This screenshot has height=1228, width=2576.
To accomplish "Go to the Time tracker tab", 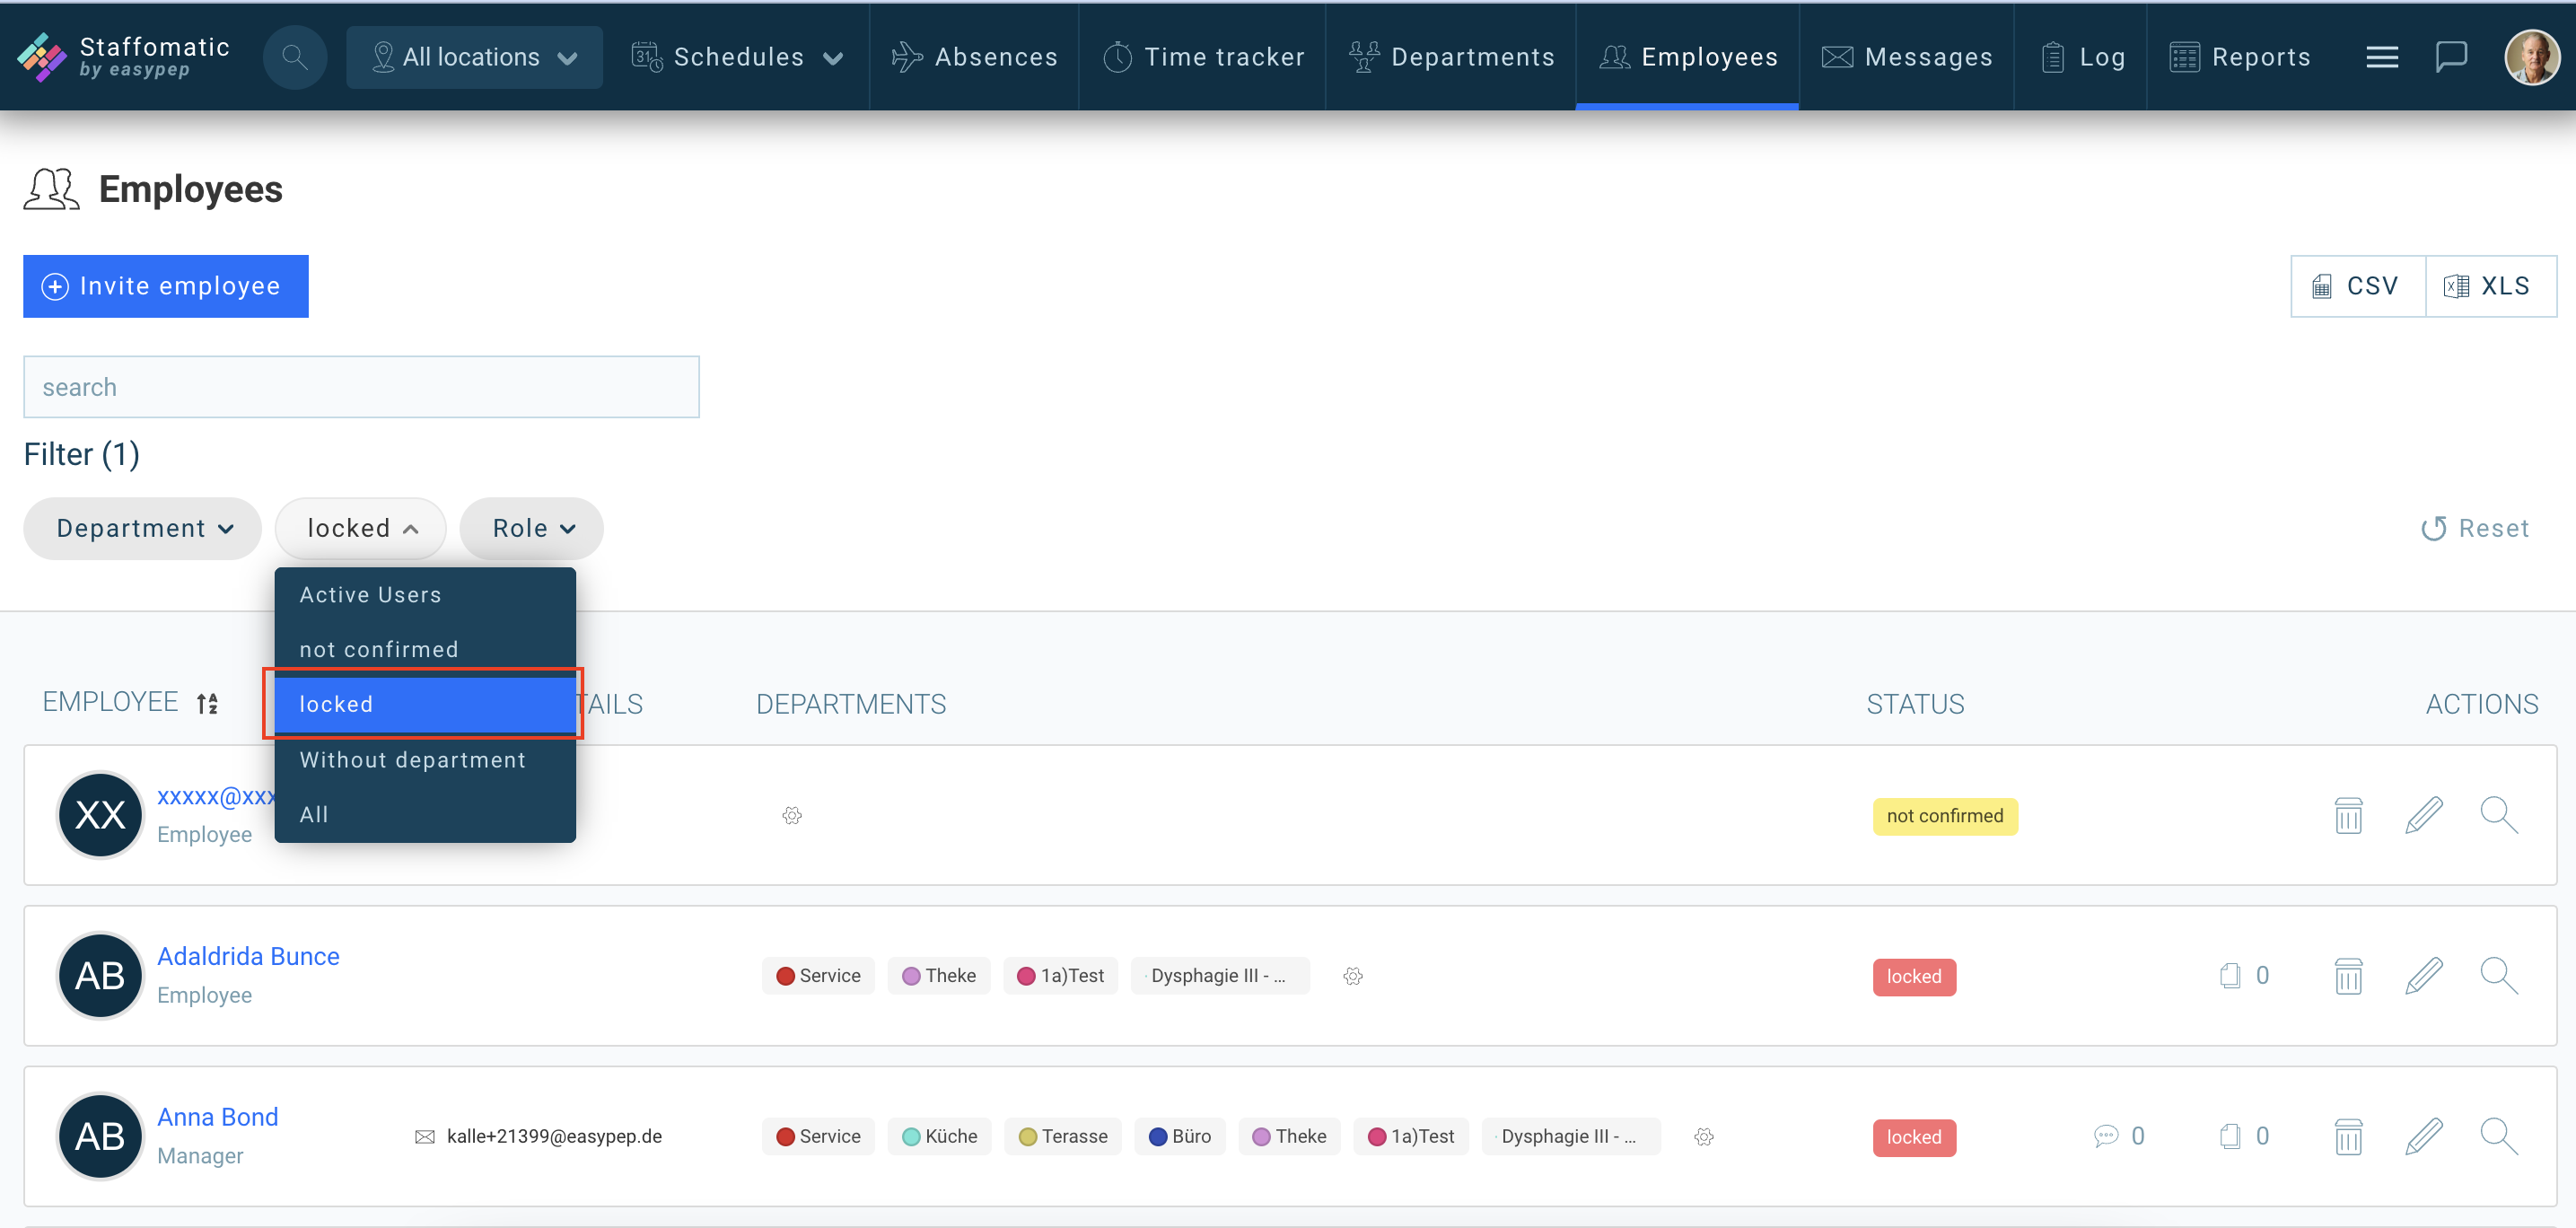I will [1203, 57].
